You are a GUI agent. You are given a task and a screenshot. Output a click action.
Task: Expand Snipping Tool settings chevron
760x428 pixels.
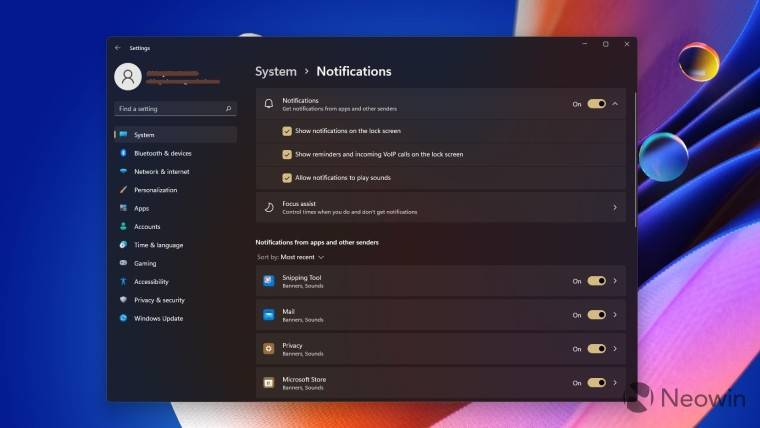(615, 281)
